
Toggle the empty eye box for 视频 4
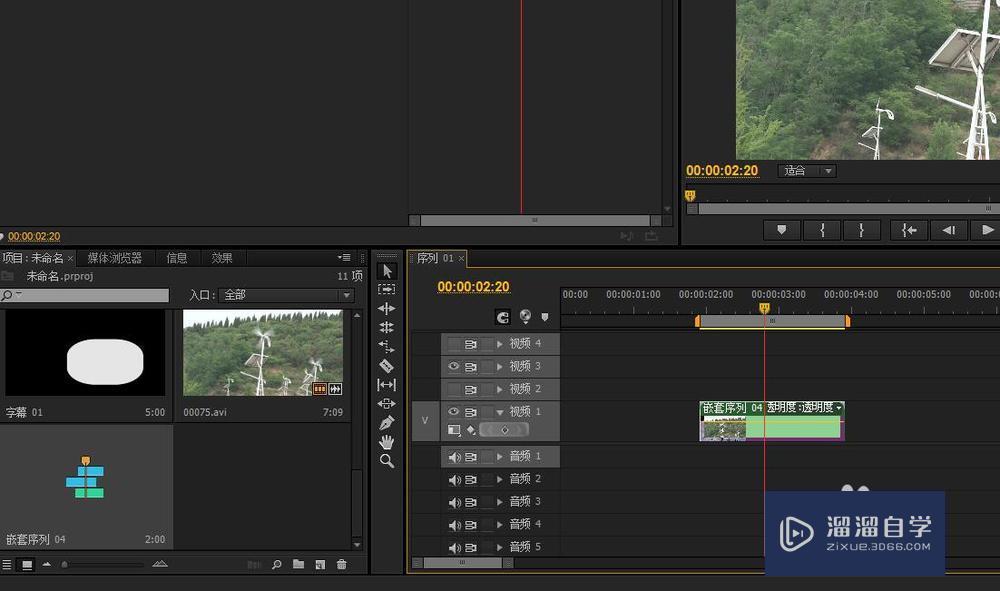(x=454, y=344)
